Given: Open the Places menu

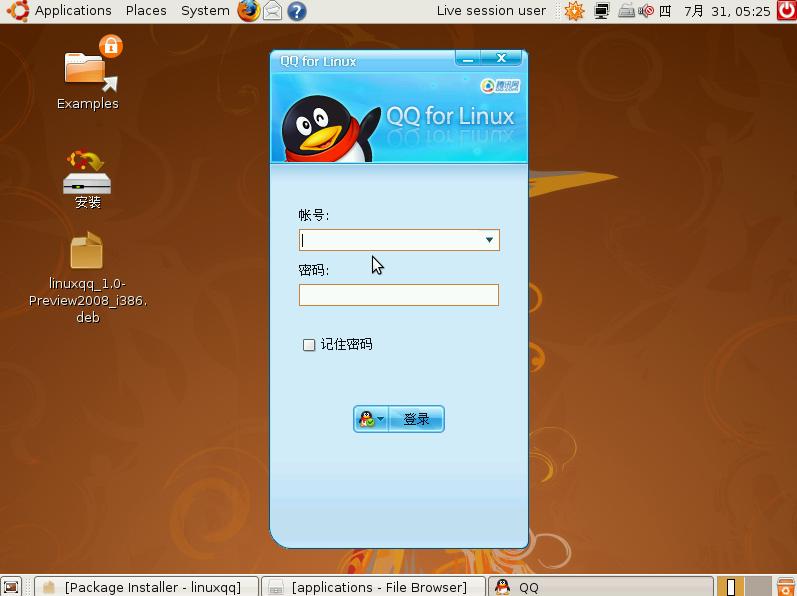Looking at the screenshot, I should [x=146, y=11].
